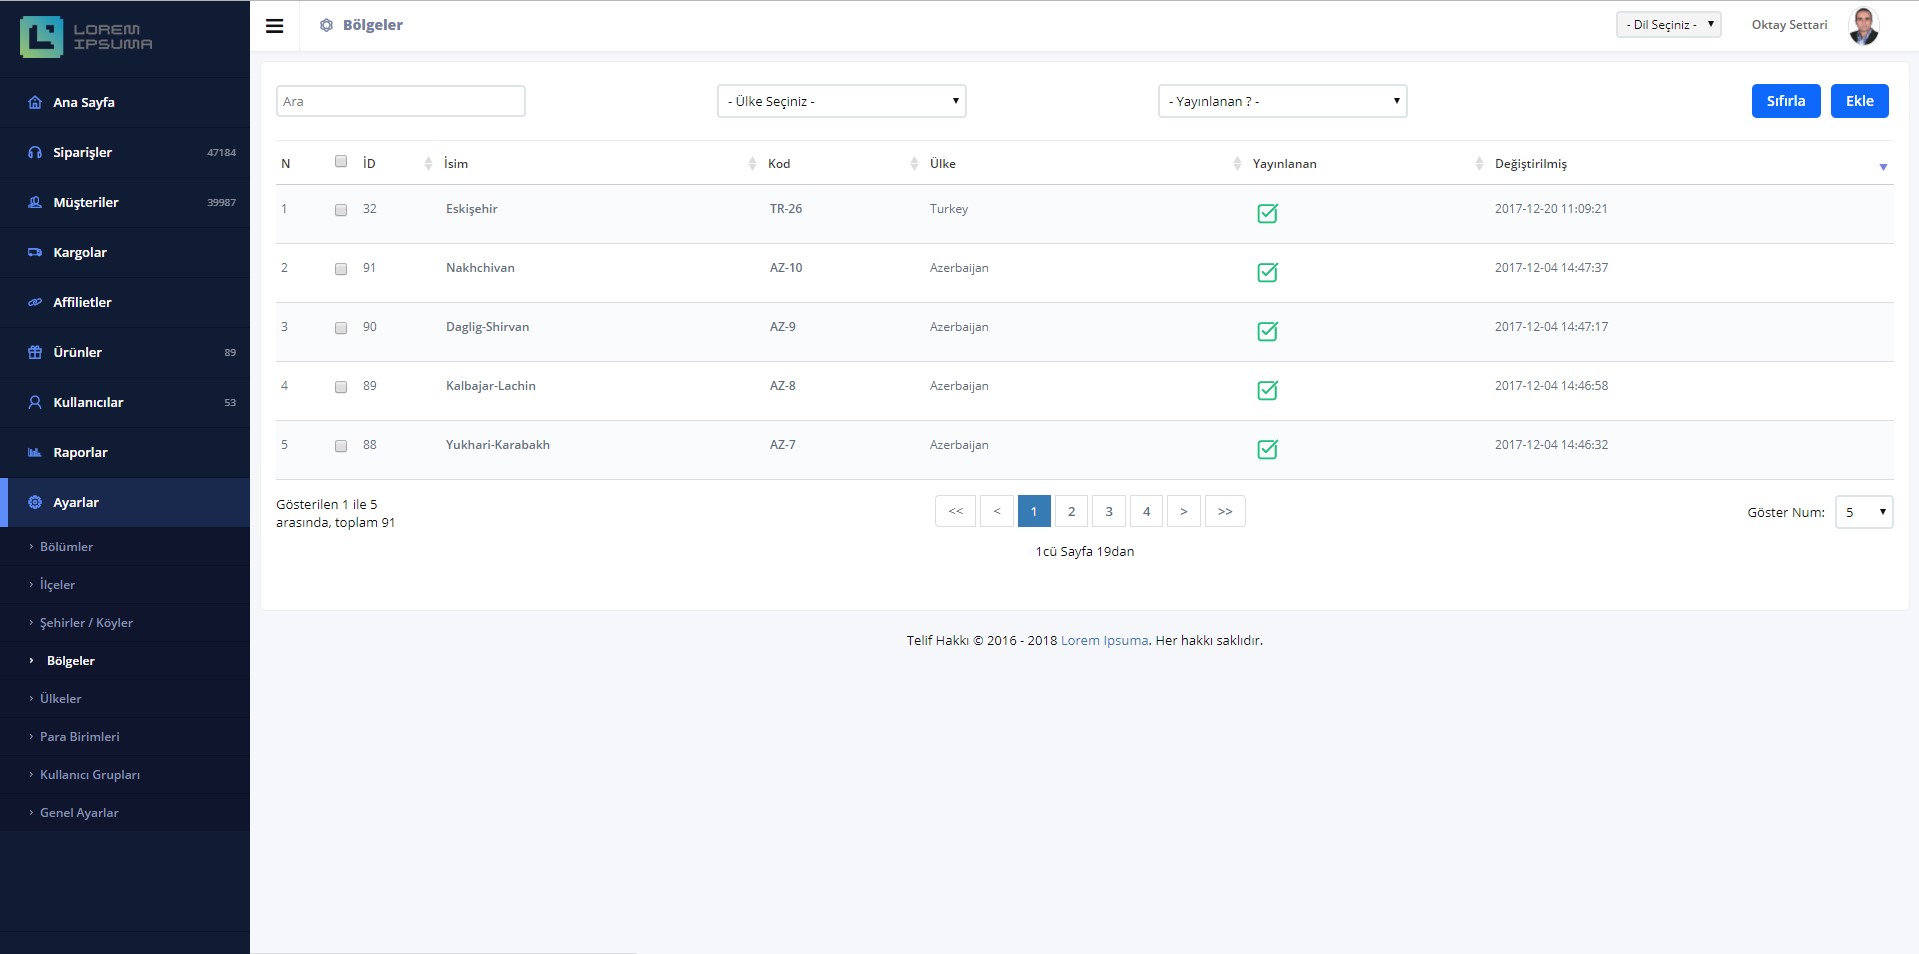Image resolution: width=1919 pixels, height=954 pixels.
Task: Click the Ana Sayfa home icon
Action: (35, 102)
